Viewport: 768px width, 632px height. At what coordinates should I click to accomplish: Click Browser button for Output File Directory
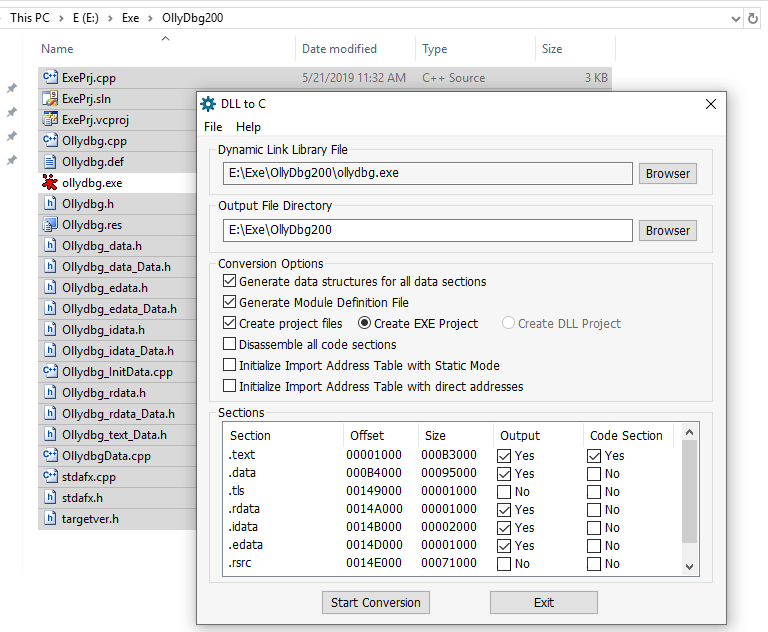pyautogui.click(x=668, y=230)
